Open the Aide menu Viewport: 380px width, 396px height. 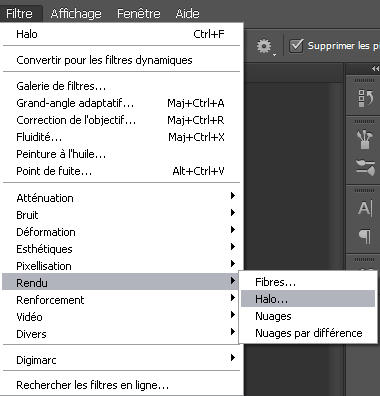(187, 14)
